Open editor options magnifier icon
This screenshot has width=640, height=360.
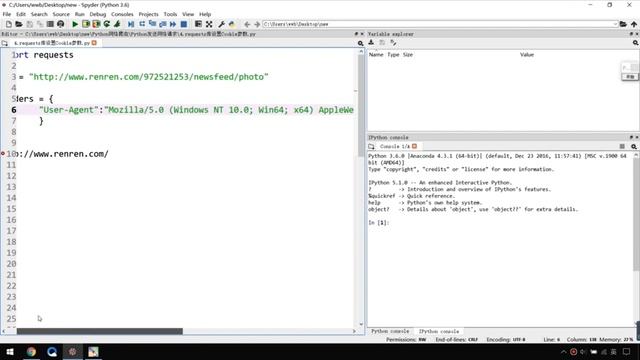pyautogui.click(x=360, y=43)
